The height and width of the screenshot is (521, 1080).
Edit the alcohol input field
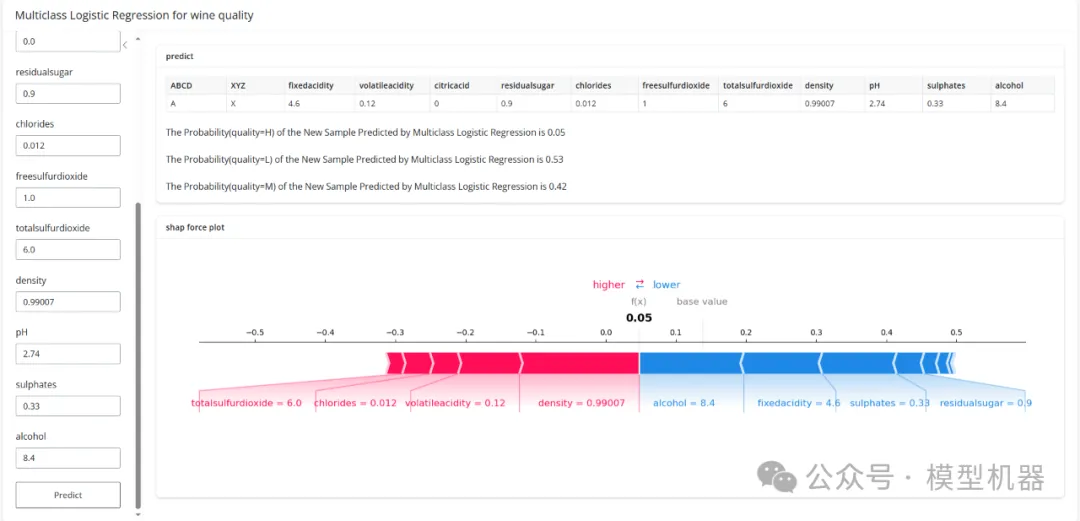click(68, 458)
